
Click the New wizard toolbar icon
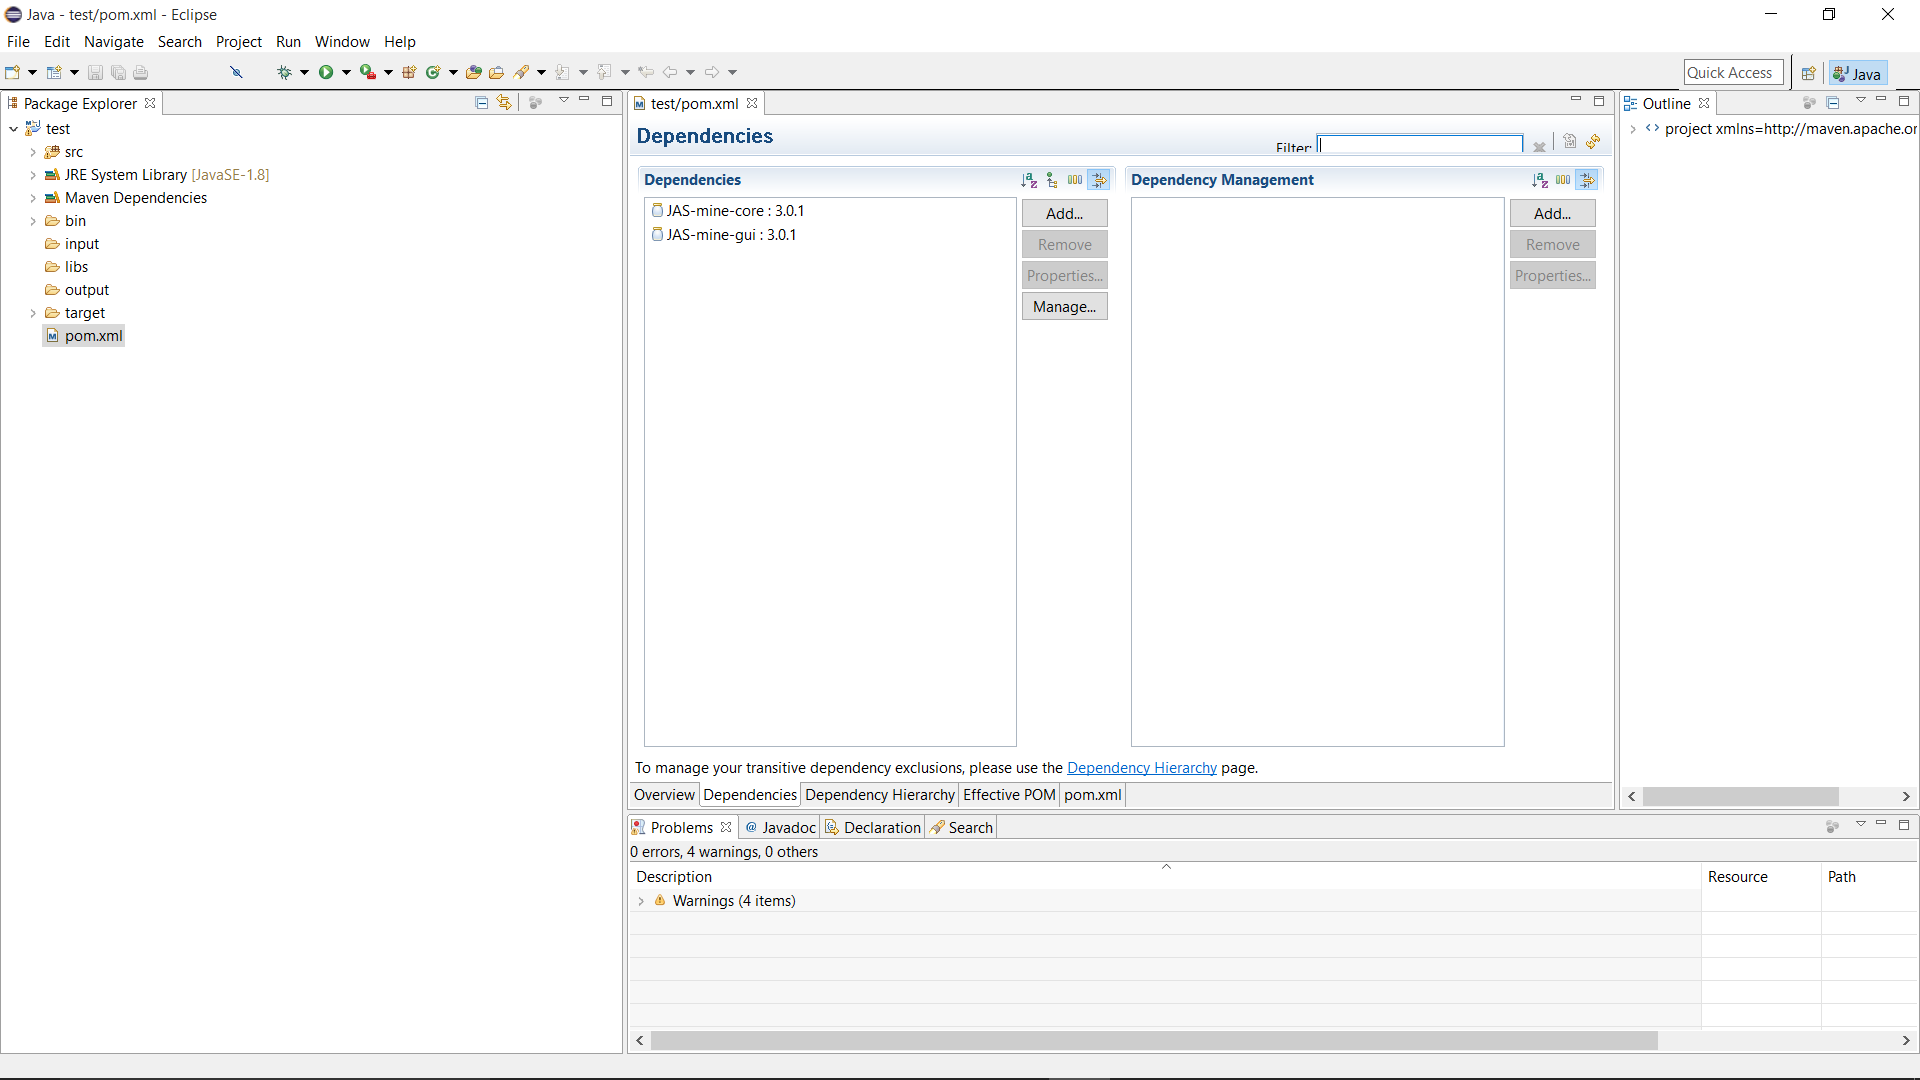[12, 72]
